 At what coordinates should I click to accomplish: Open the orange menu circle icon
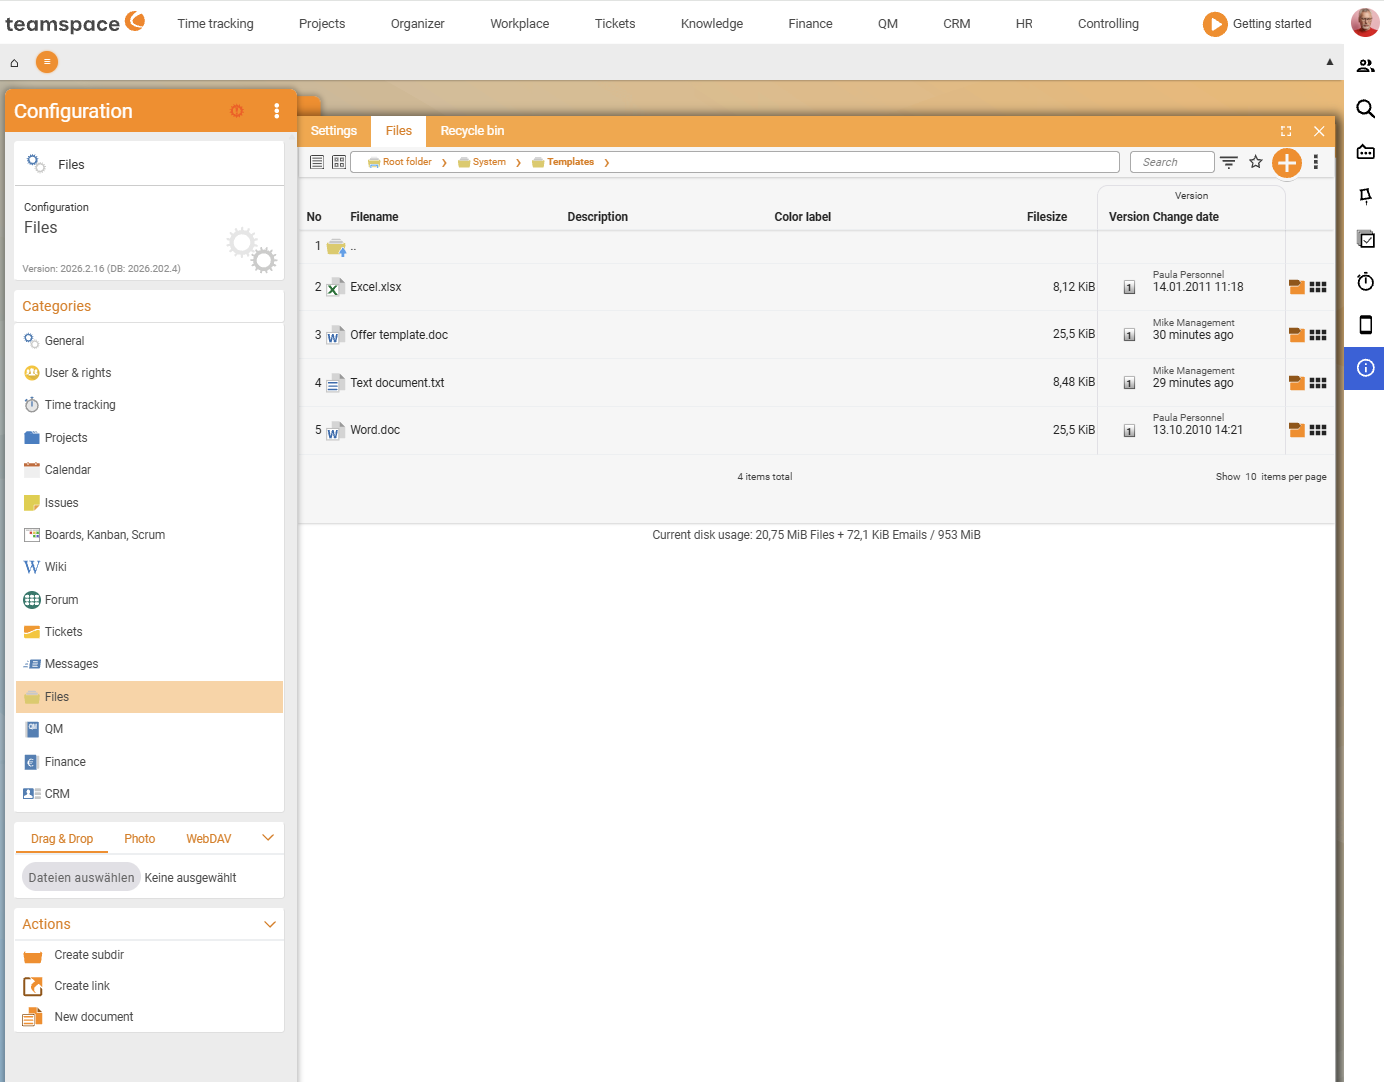47,62
